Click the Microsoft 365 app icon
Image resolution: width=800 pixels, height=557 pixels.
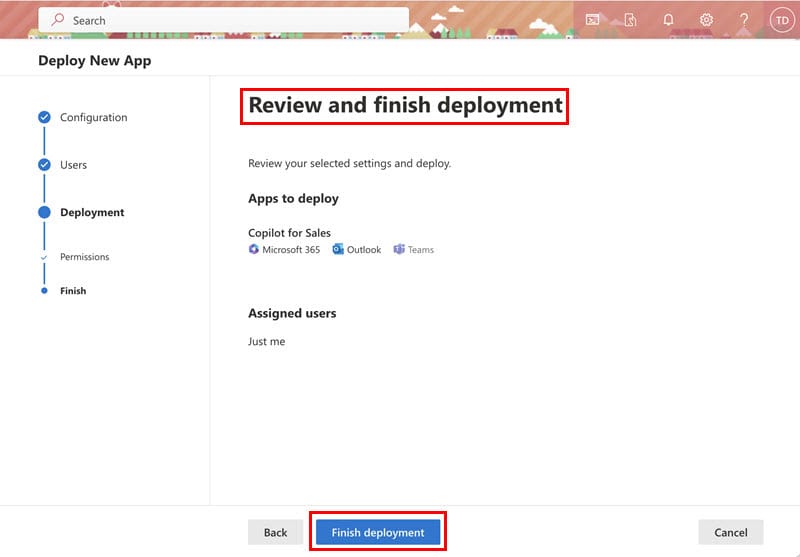point(254,249)
